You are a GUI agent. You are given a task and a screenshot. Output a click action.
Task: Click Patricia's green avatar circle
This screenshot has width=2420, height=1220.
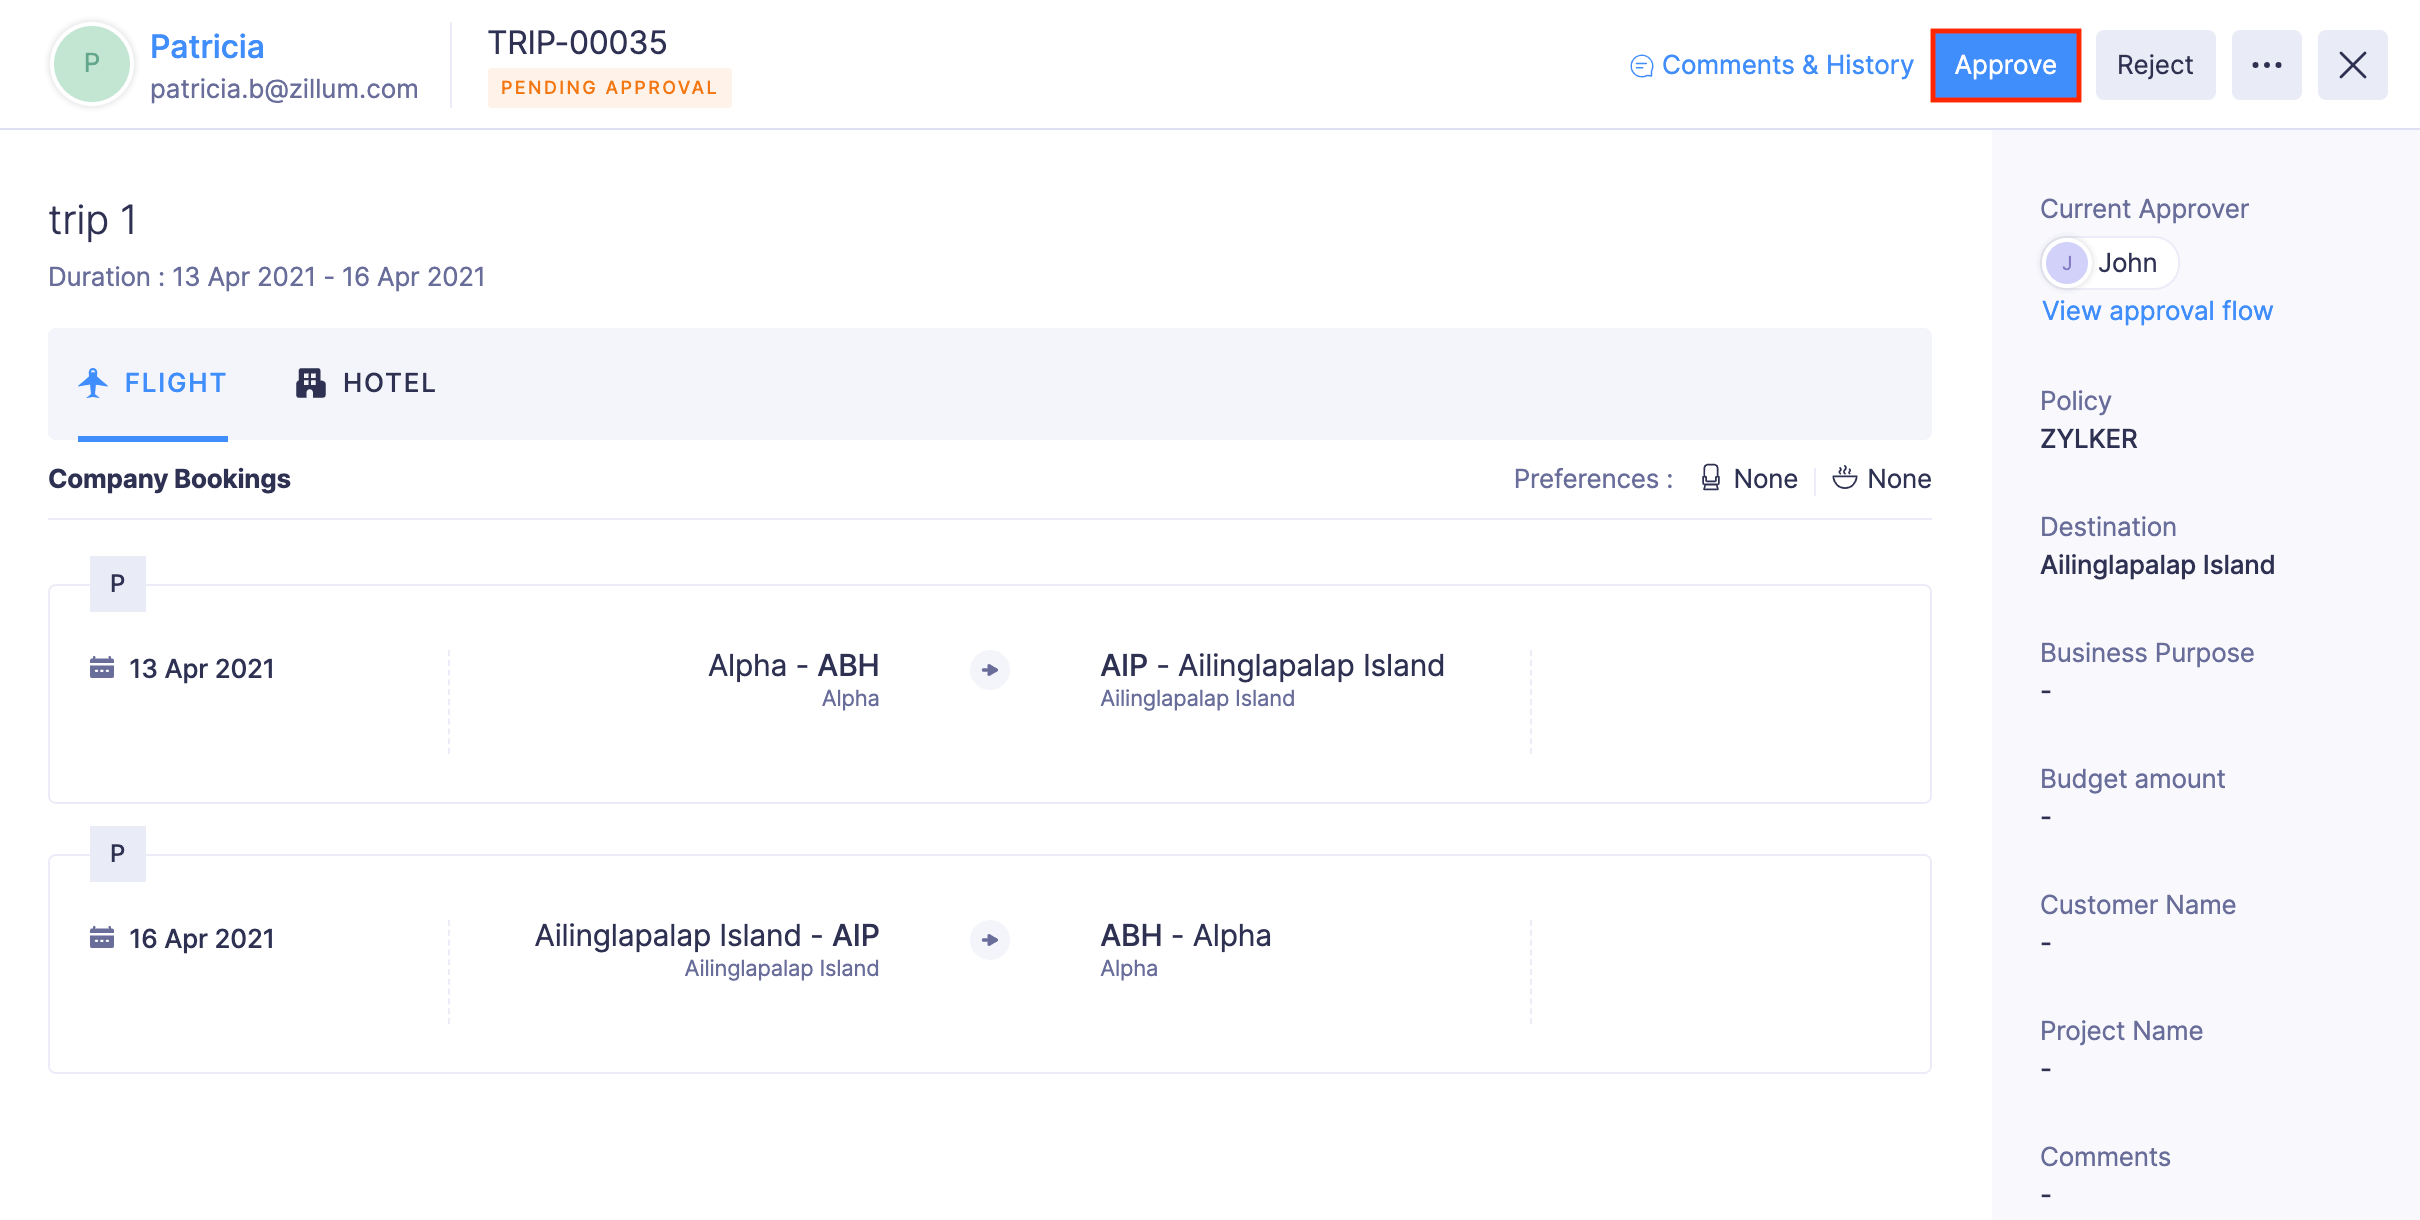[x=92, y=64]
